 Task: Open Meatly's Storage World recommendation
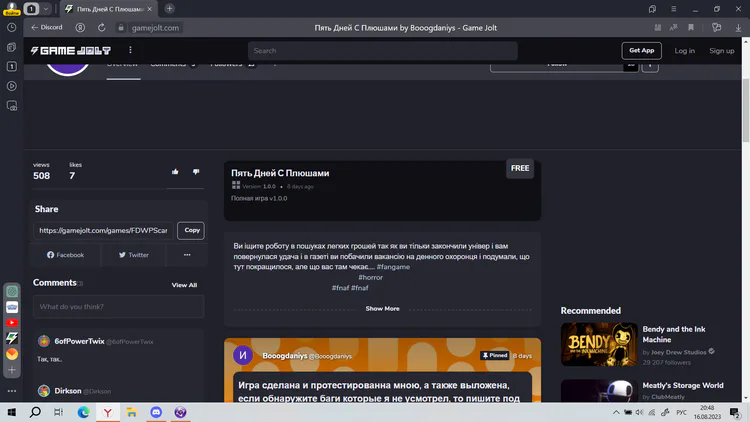pyautogui.click(x=683, y=386)
